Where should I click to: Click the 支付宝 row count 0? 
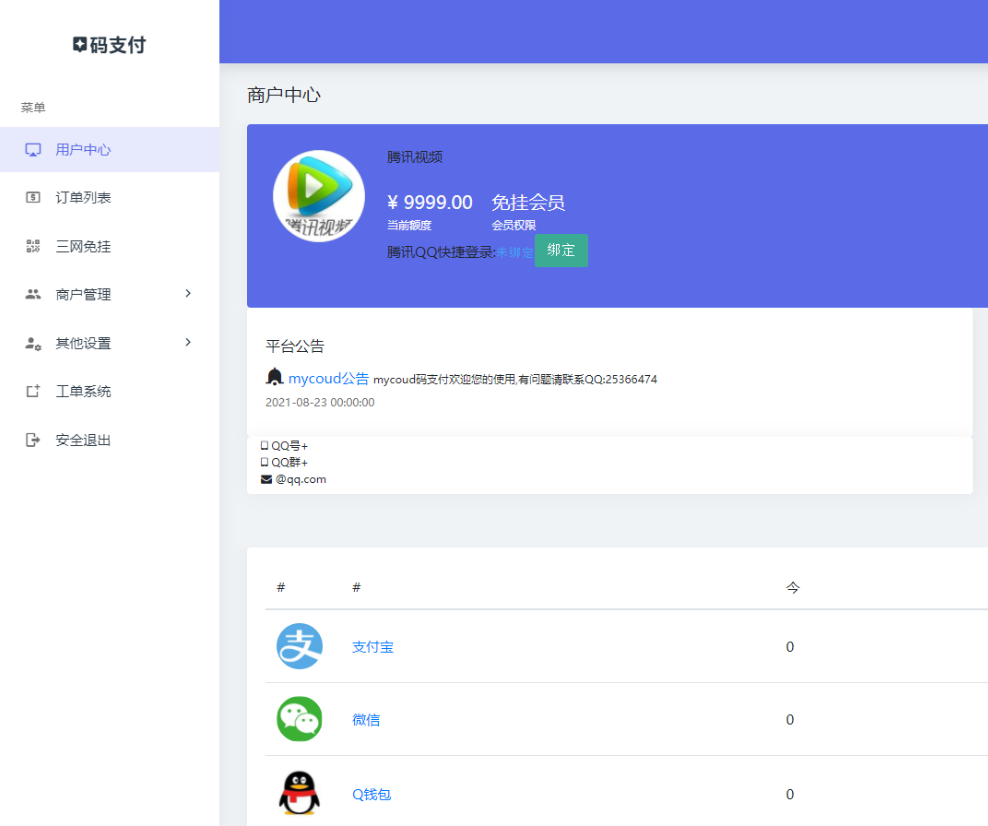[790, 647]
